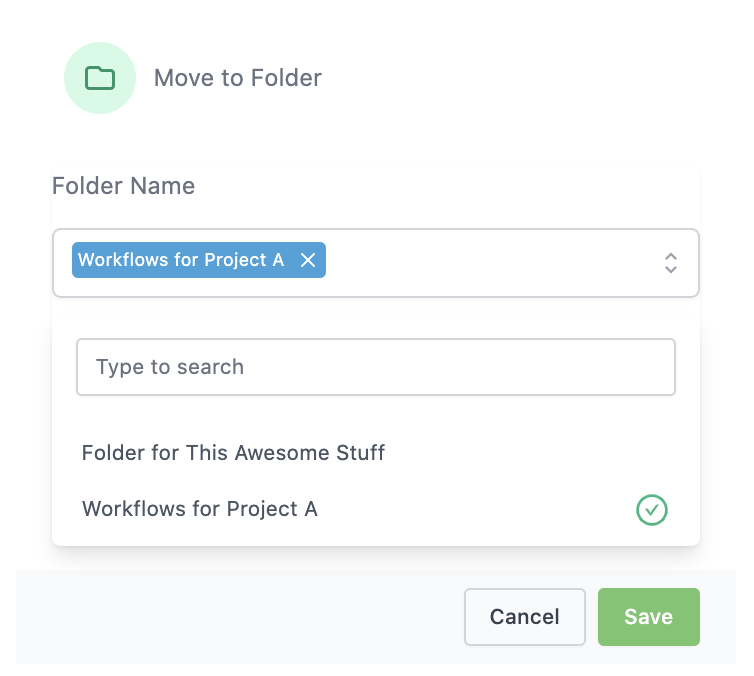The height and width of the screenshot is (676, 754).
Task: Click the up-down chevron in Folder Name field
Action: tap(671, 263)
